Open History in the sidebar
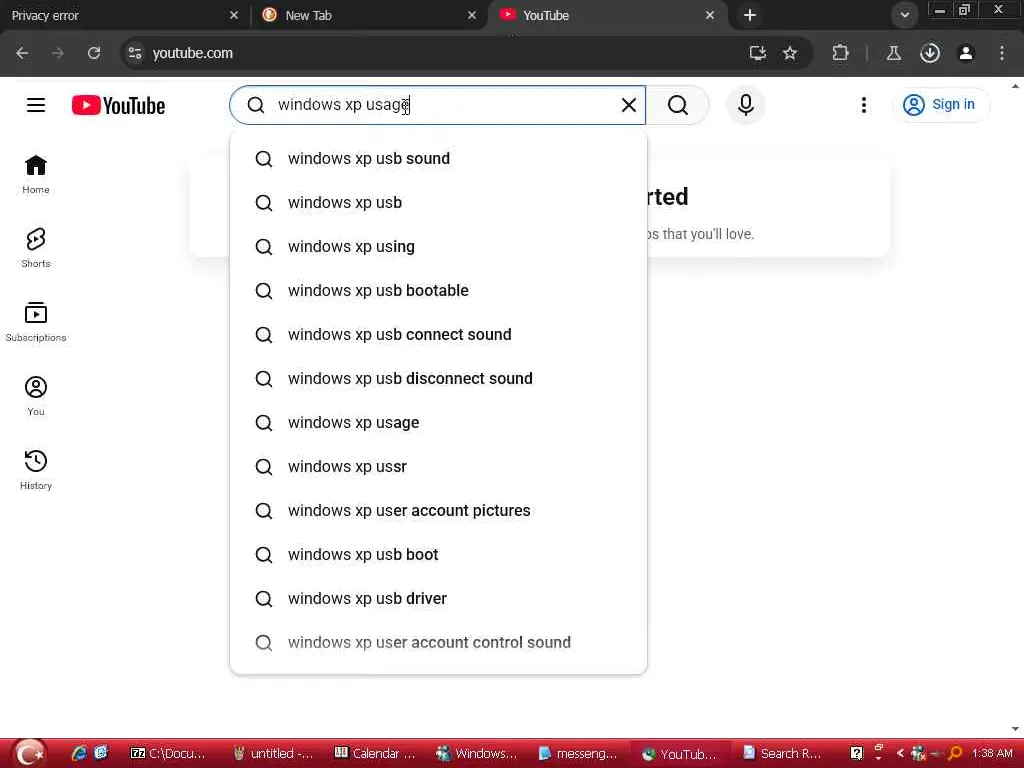The width and height of the screenshot is (1024, 768). point(36,470)
